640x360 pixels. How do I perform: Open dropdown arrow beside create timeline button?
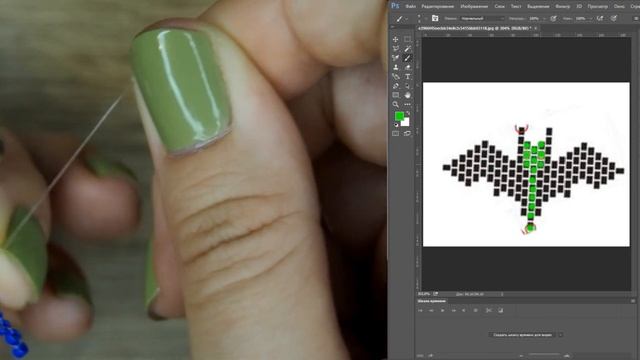point(560,335)
